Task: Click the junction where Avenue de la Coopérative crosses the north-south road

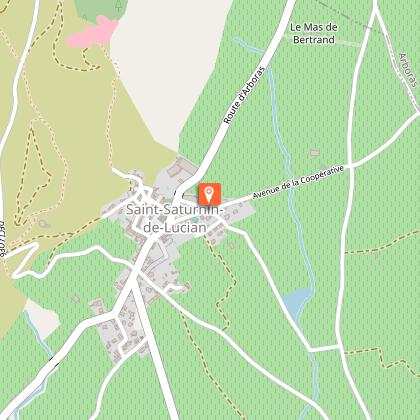Action: click(x=350, y=165)
